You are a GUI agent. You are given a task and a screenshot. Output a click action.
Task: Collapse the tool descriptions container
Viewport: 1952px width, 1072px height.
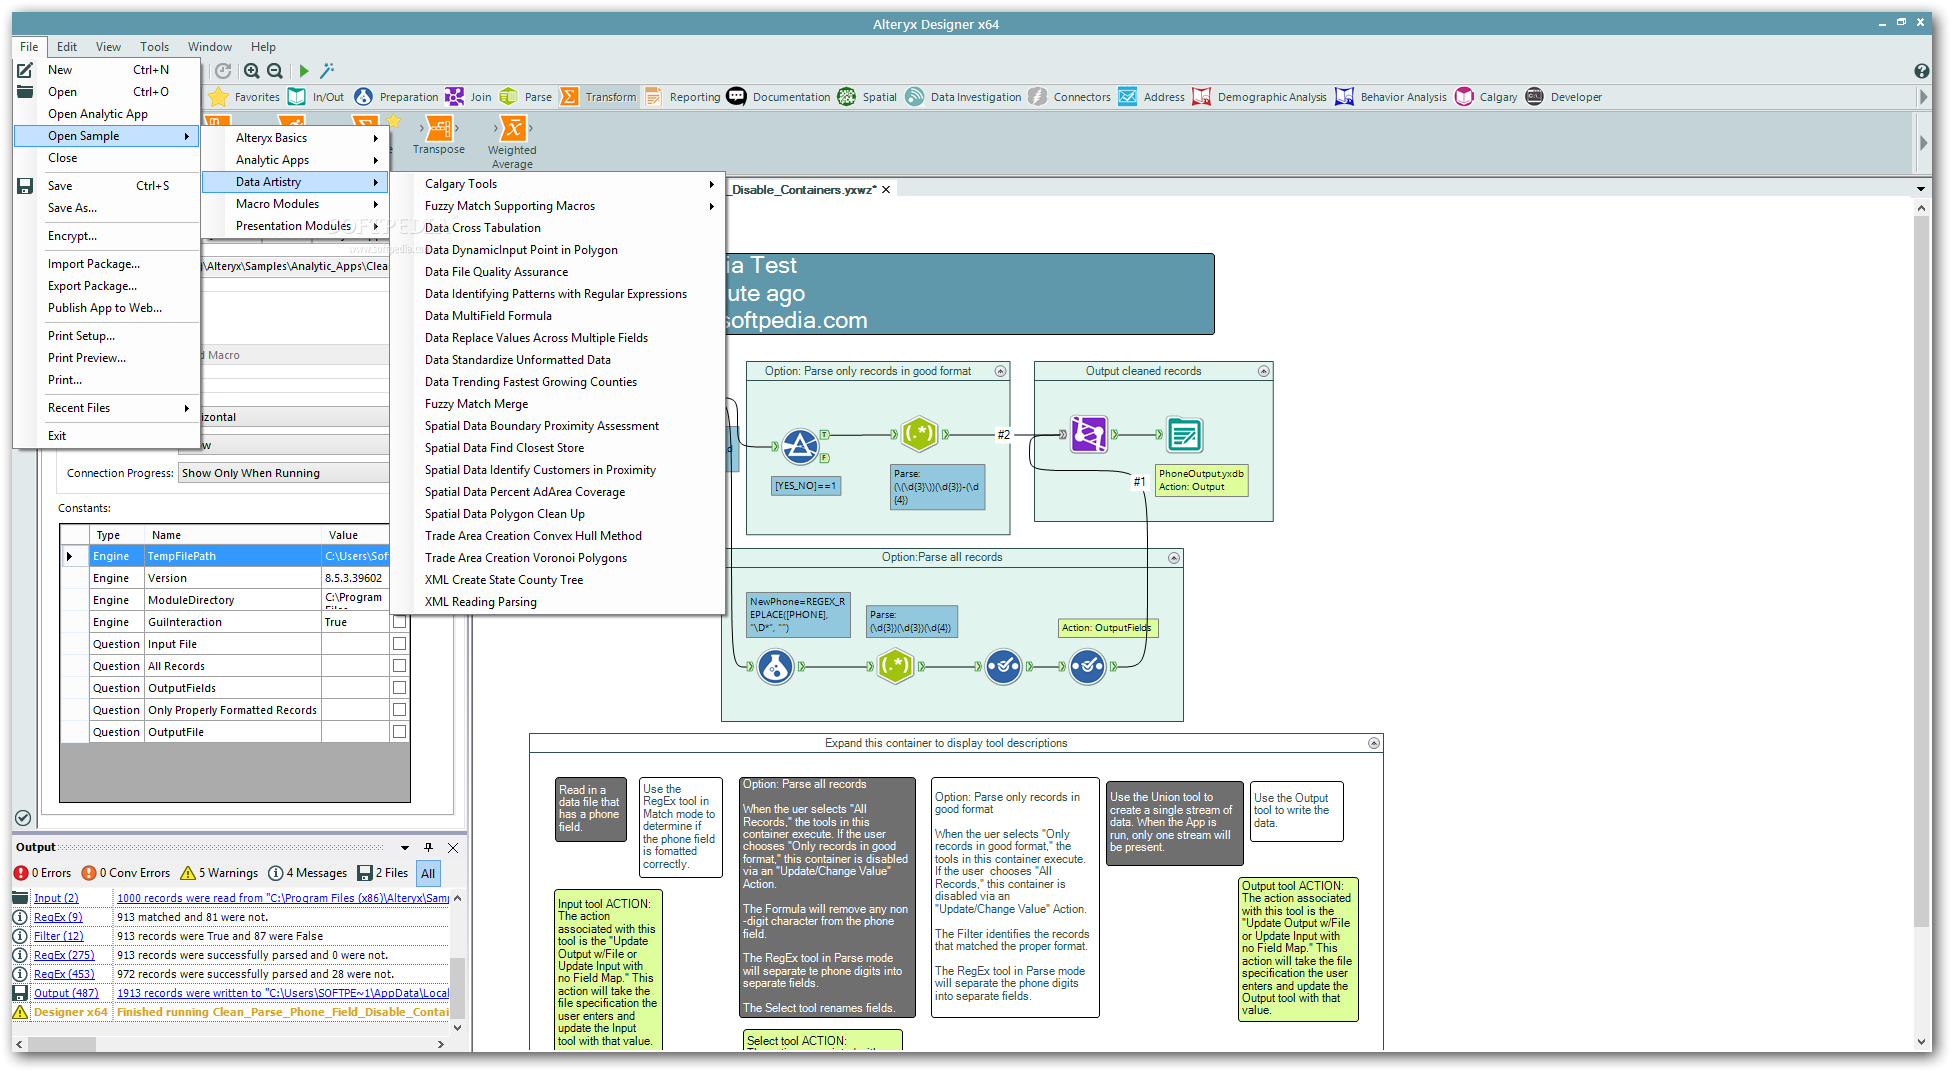[x=1374, y=743]
